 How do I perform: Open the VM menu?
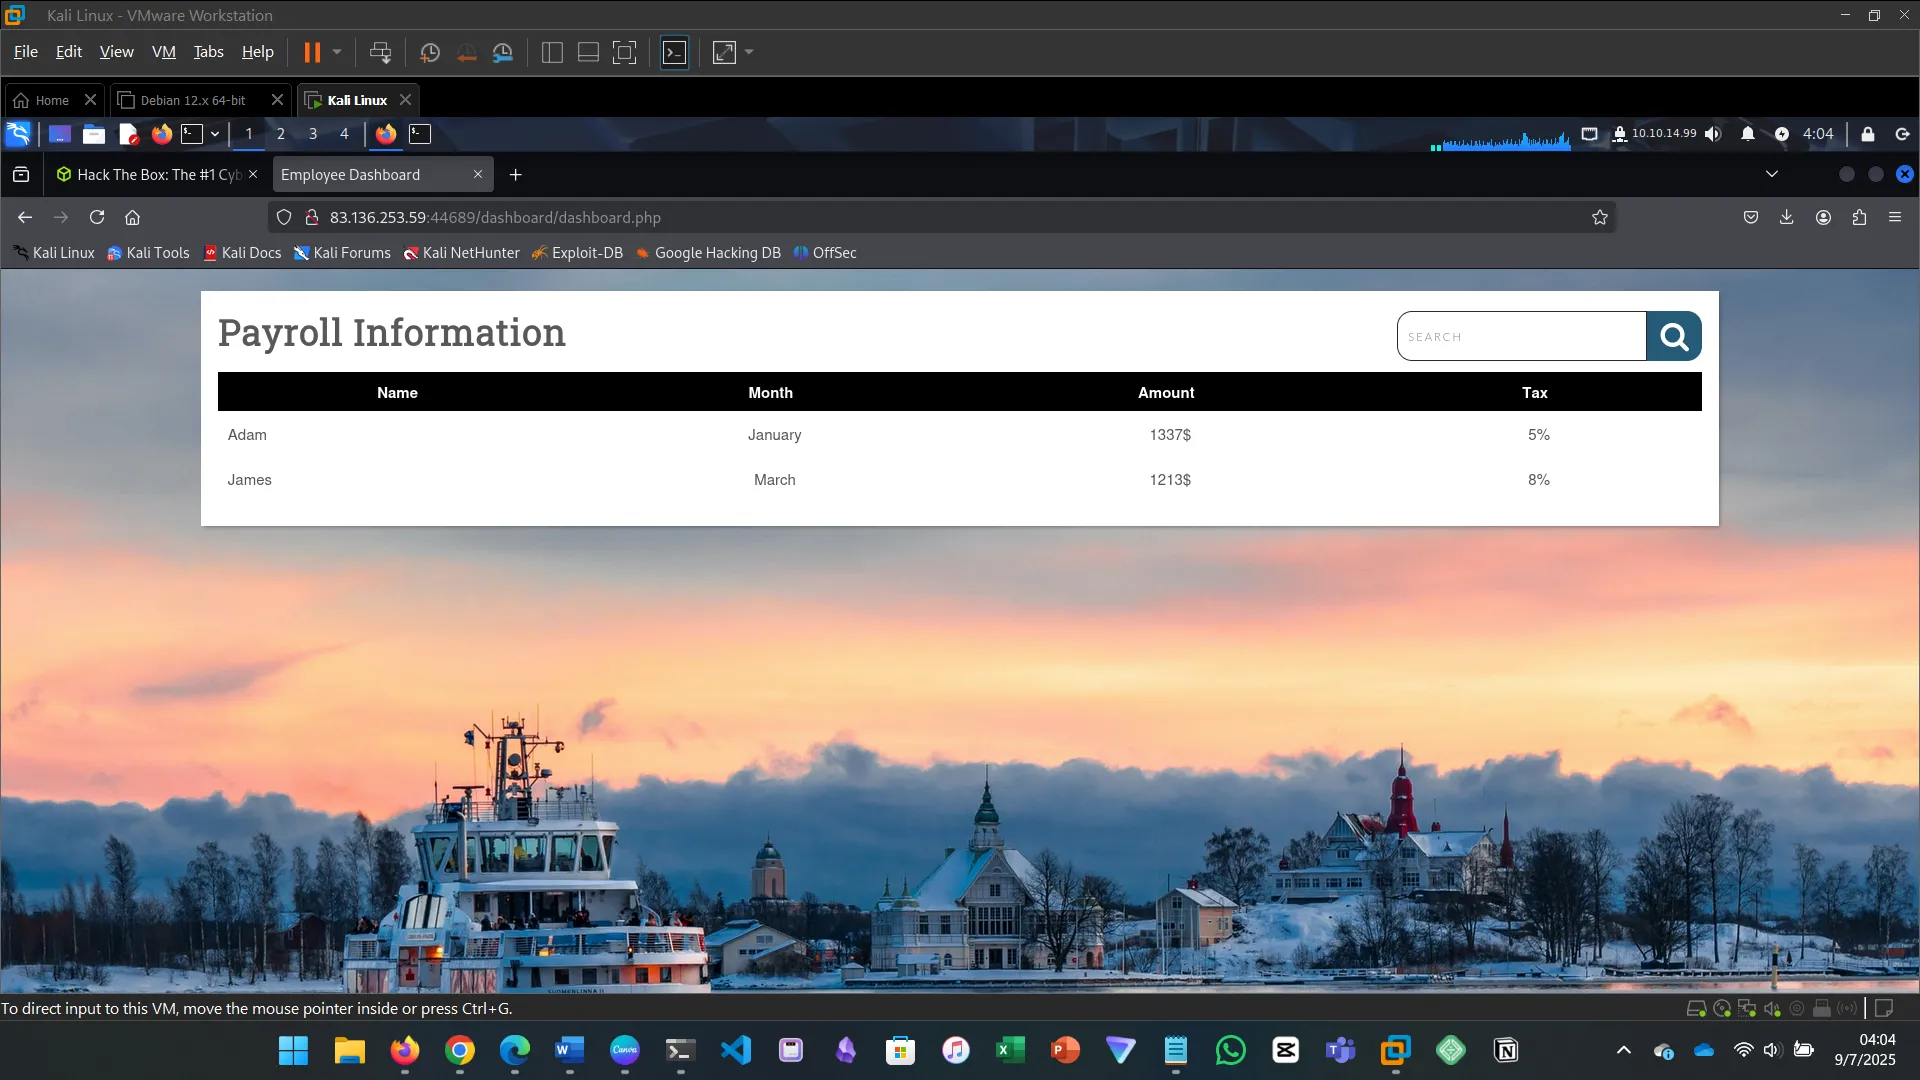coord(163,52)
